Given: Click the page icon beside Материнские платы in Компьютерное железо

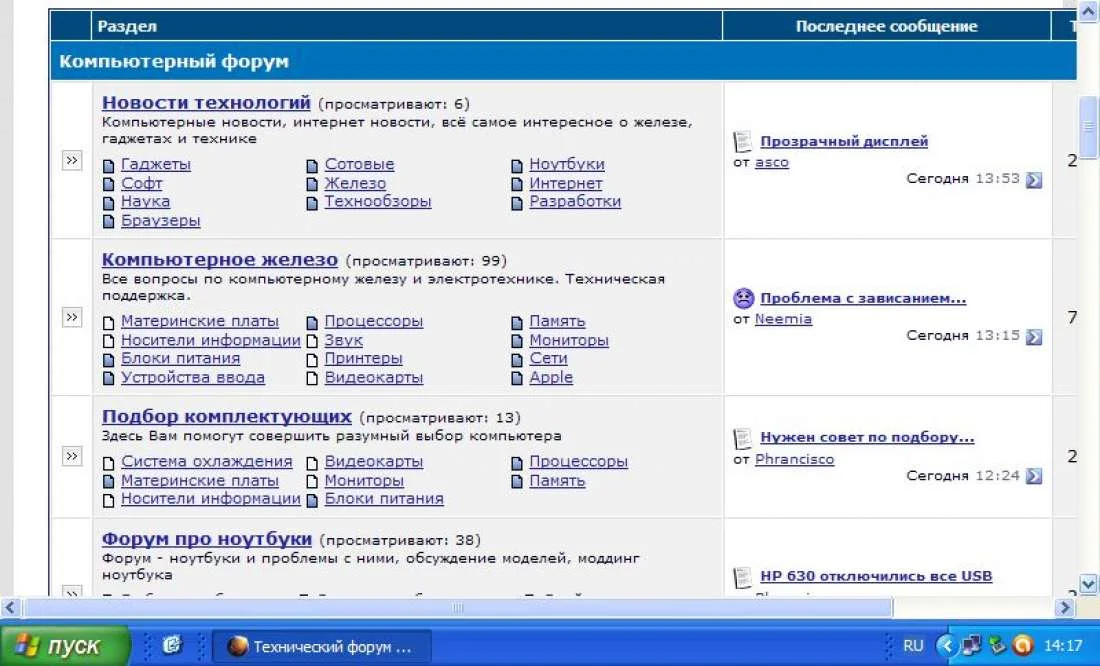Looking at the screenshot, I should click(x=109, y=323).
